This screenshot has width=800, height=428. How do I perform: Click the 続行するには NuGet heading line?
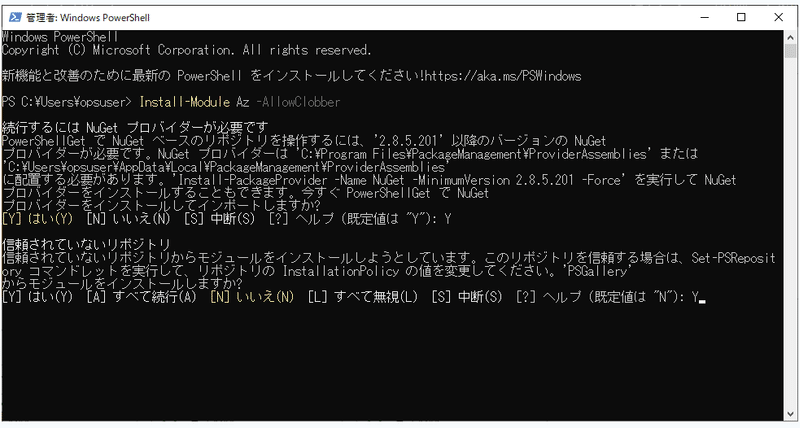click(x=135, y=128)
